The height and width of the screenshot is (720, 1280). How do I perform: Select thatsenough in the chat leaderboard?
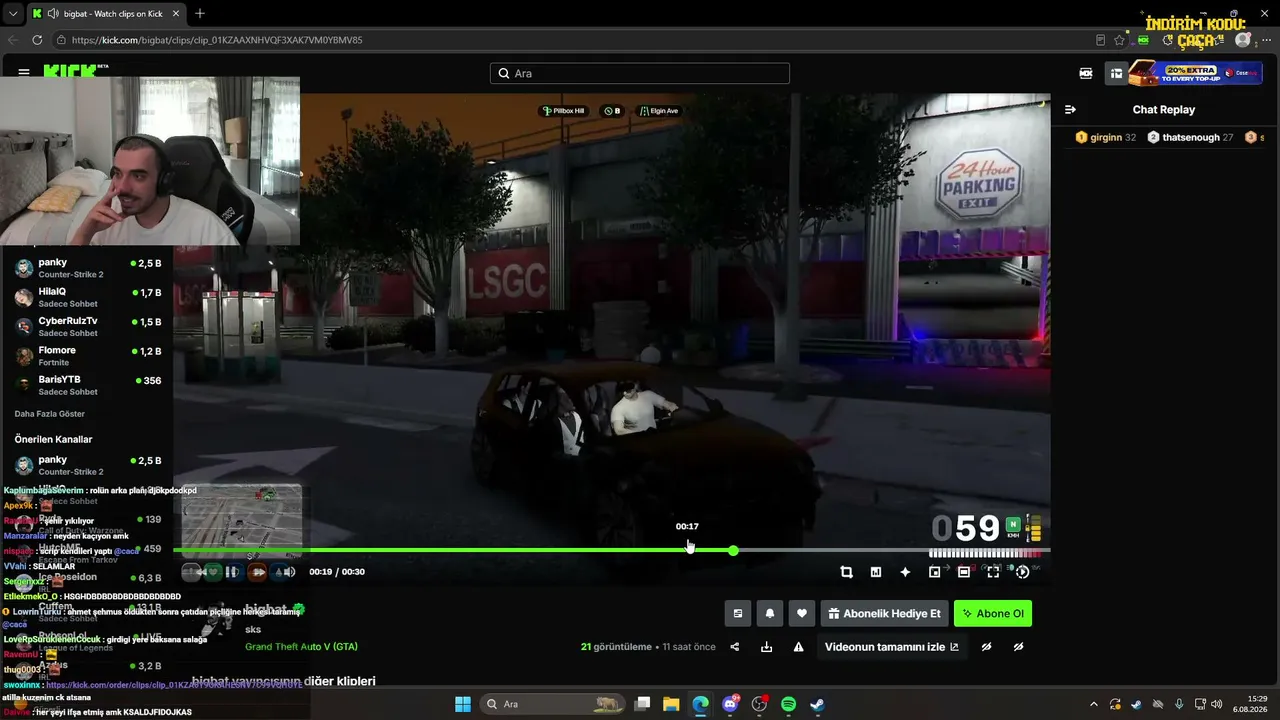pos(1190,137)
